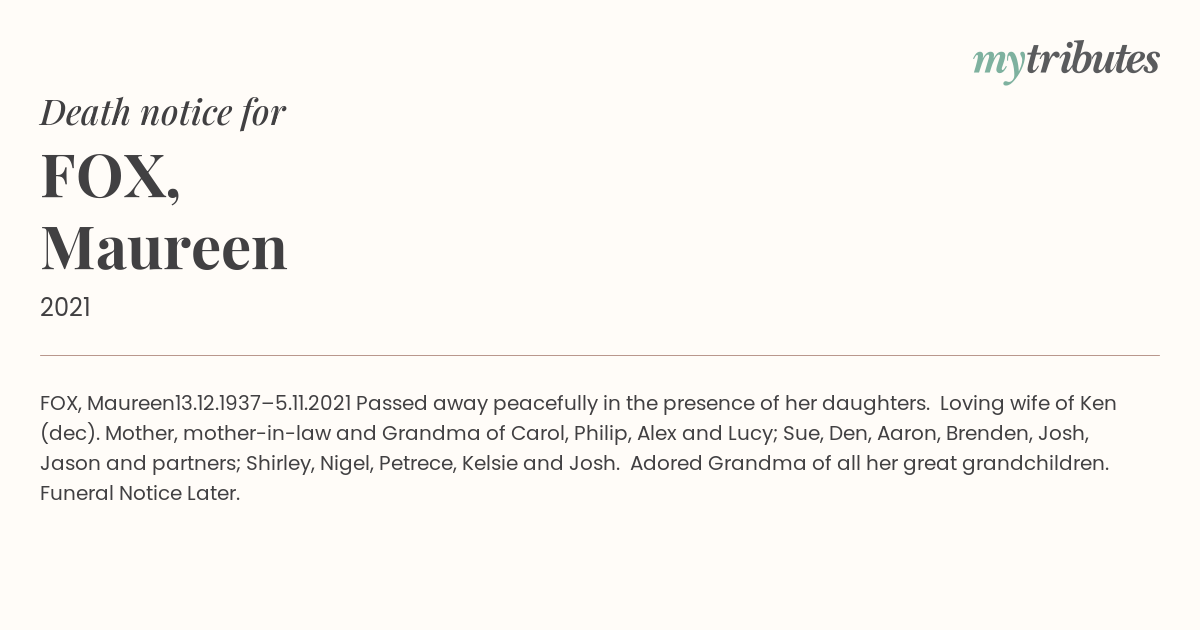Click the "Funeral Notice Later." sentence
The width and height of the screenshot is (1200, 630).
pyautogui.click(x=140, y=494)
